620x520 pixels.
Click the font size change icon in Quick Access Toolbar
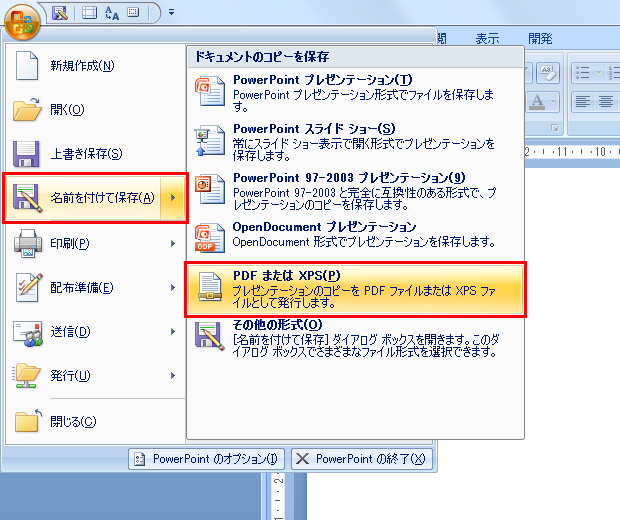tap(112, 13)
